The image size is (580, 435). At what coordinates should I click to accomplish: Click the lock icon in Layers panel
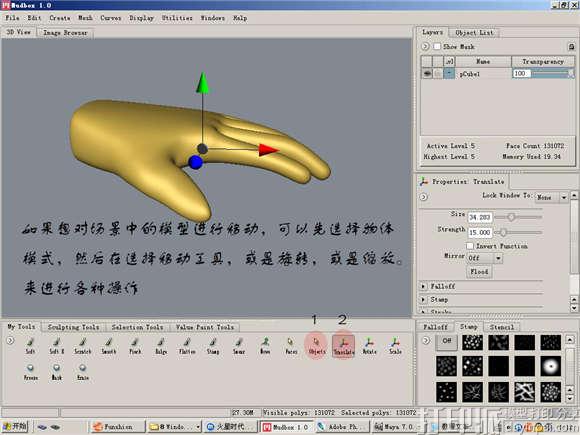571,47
